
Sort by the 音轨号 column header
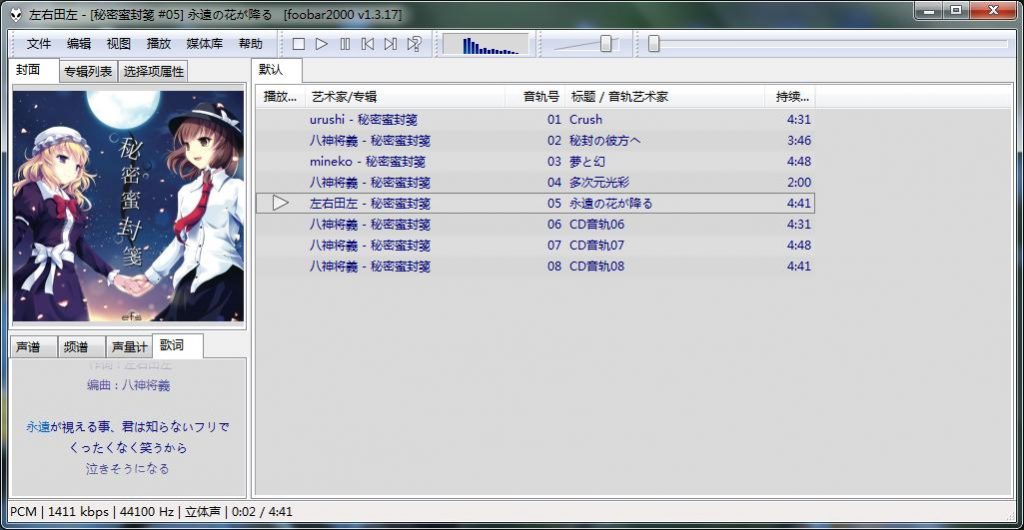(x=535, y=97)
